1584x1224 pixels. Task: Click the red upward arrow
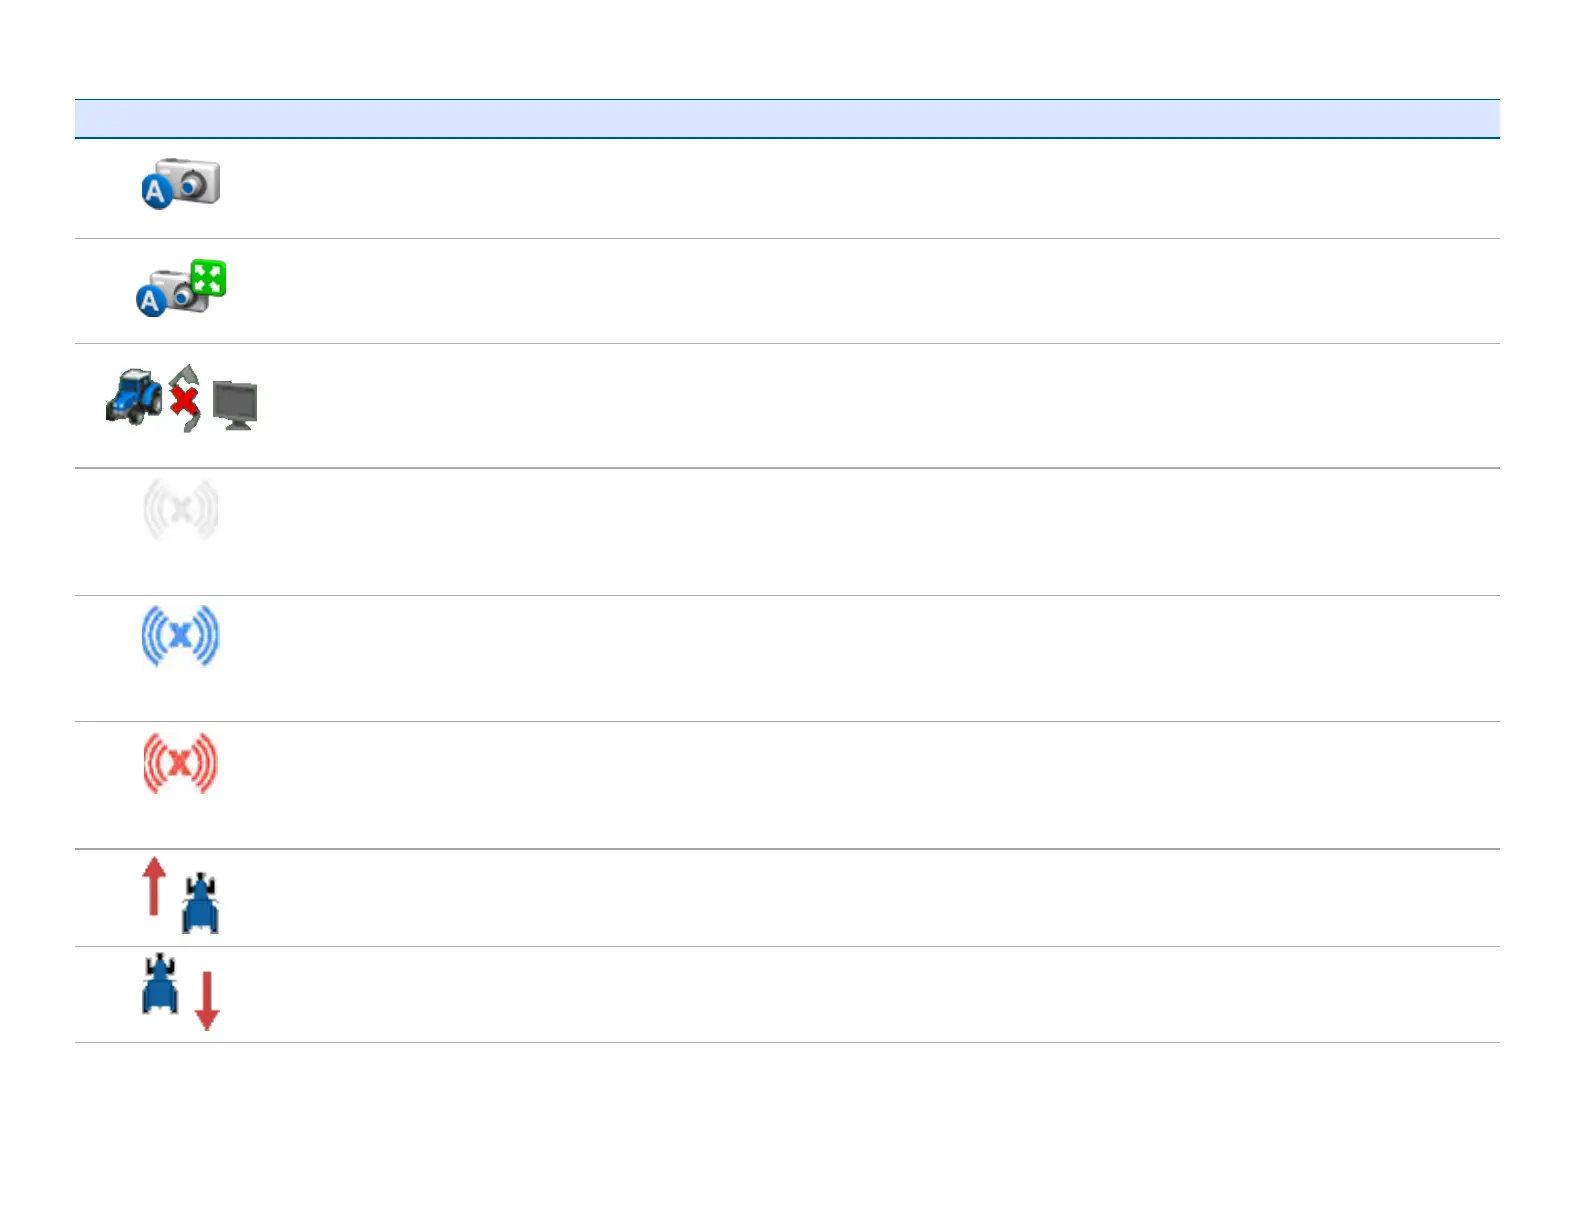153,886
